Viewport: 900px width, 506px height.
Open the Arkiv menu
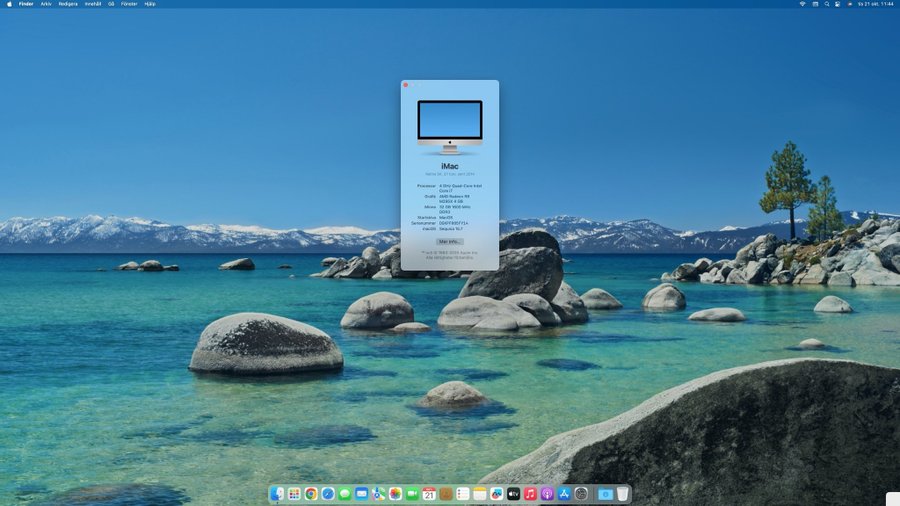click(x=46, y=4)
